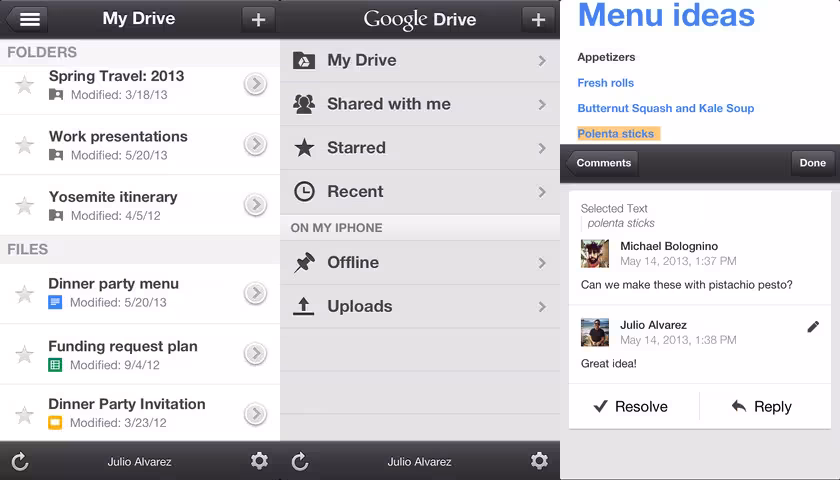This screenshot has height=480, width=840.
Task: Click the Sheets icon under Funding request plan
Action: tap(55, 365)
